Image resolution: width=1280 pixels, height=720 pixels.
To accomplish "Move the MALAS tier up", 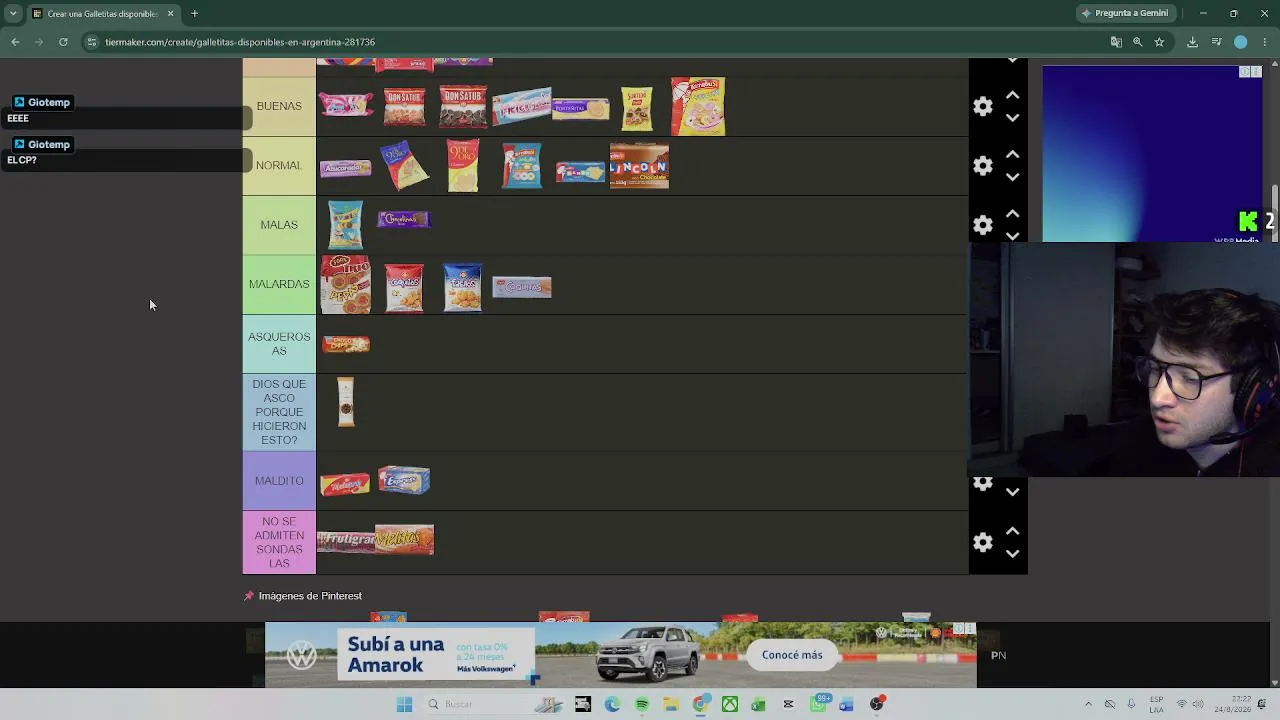I will pyautogui.click(x=1012, y=214).
